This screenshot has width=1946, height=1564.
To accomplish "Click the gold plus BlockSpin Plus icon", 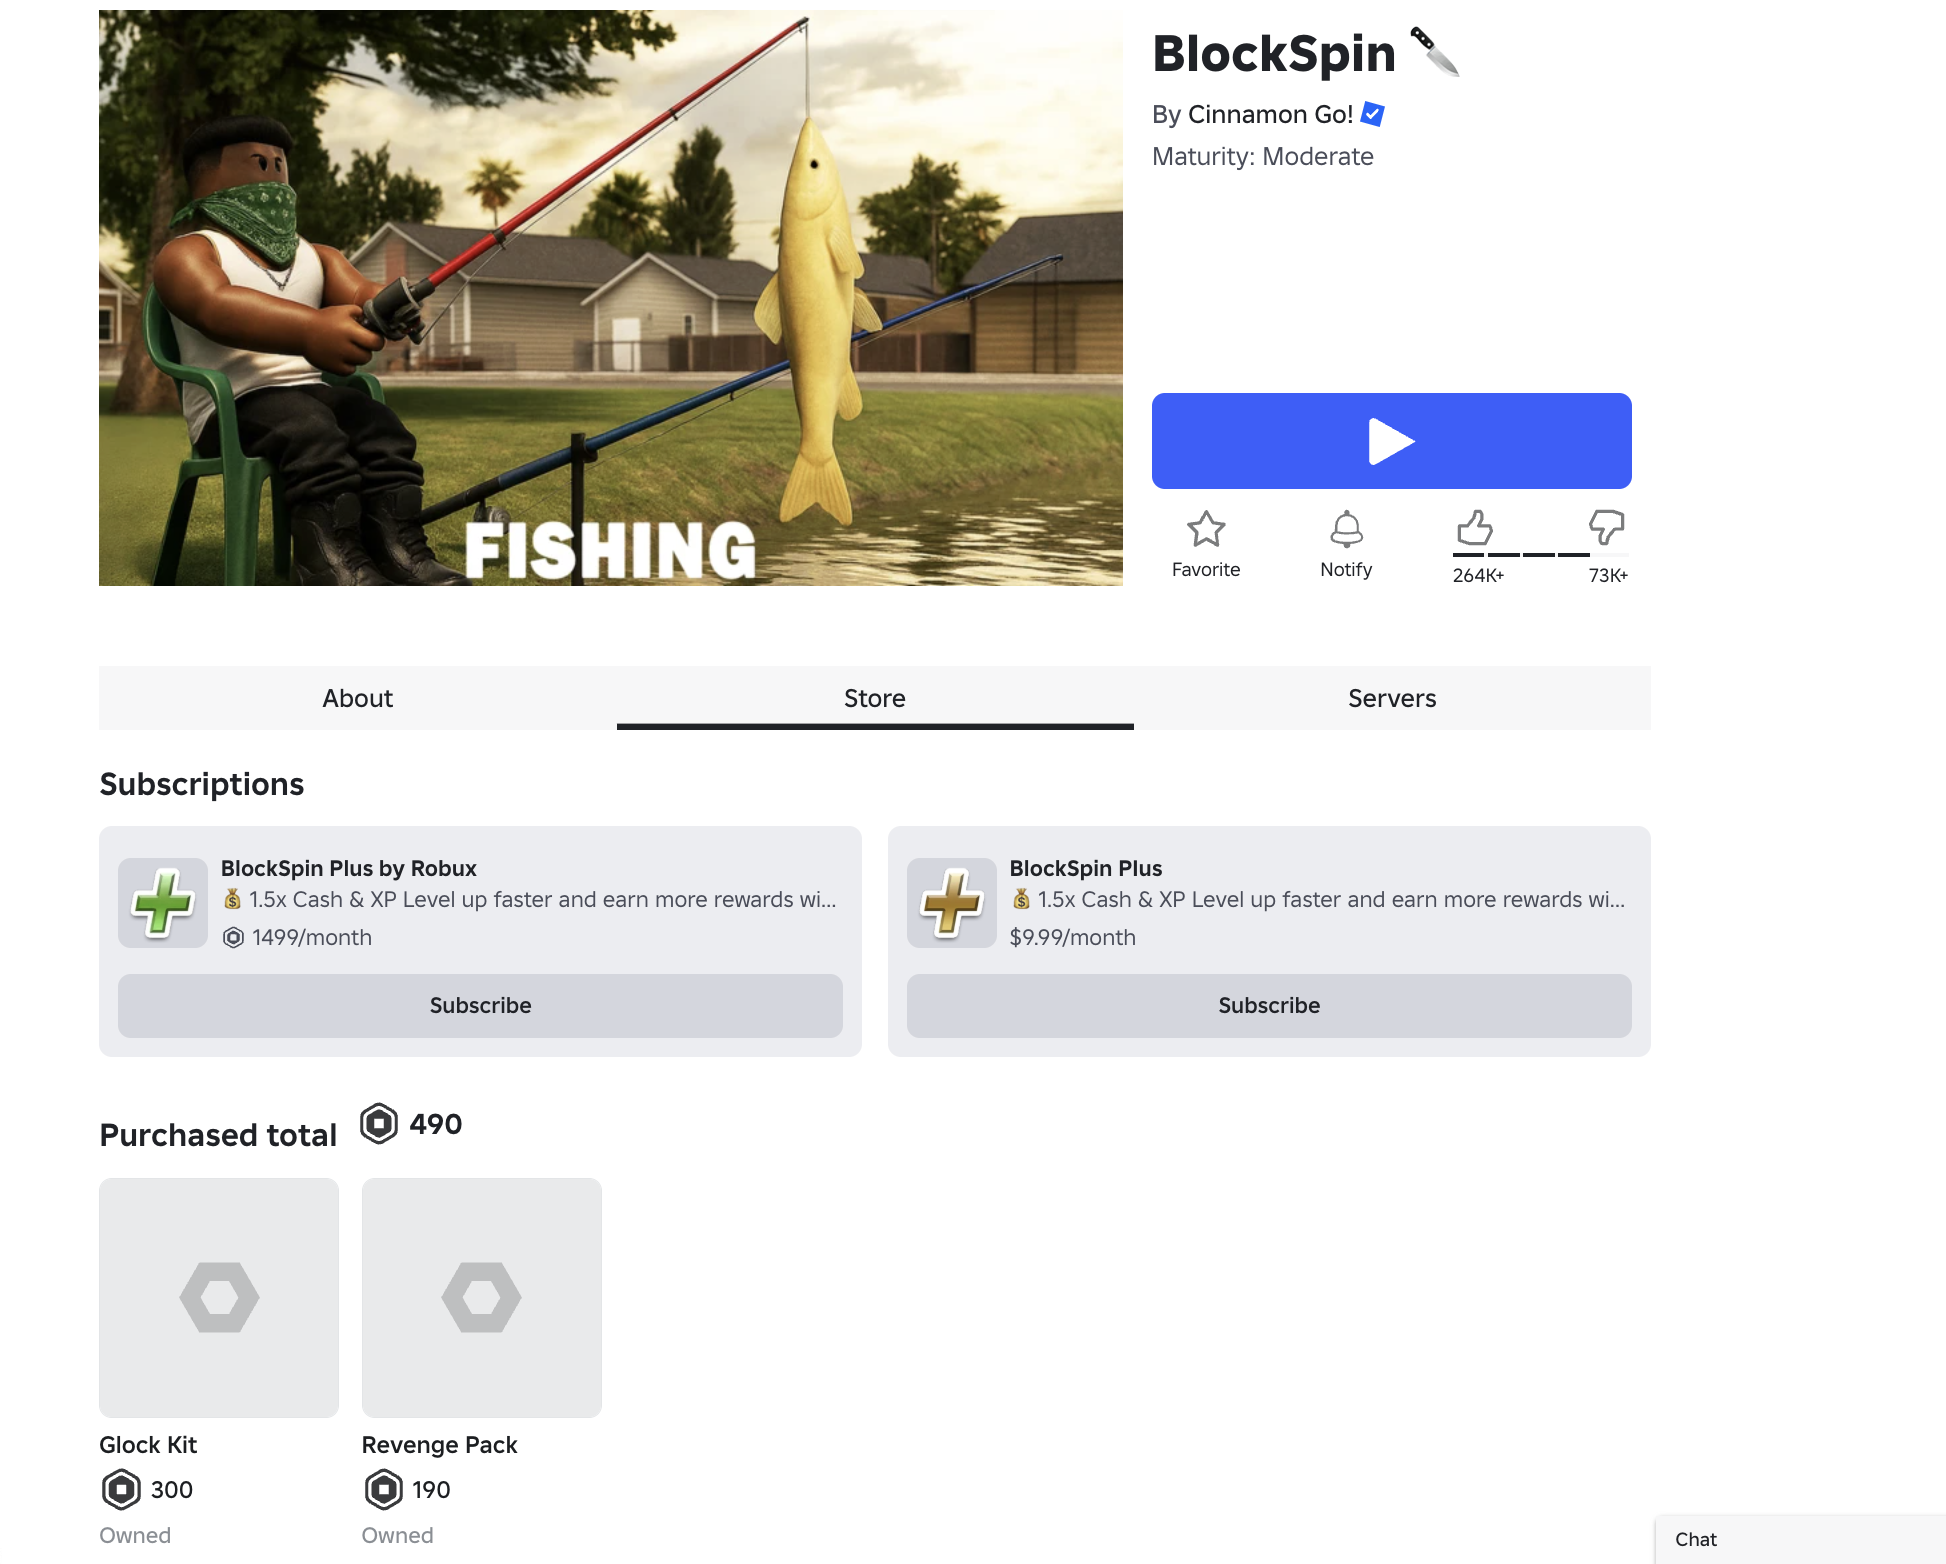I will (x=952, y=903).
